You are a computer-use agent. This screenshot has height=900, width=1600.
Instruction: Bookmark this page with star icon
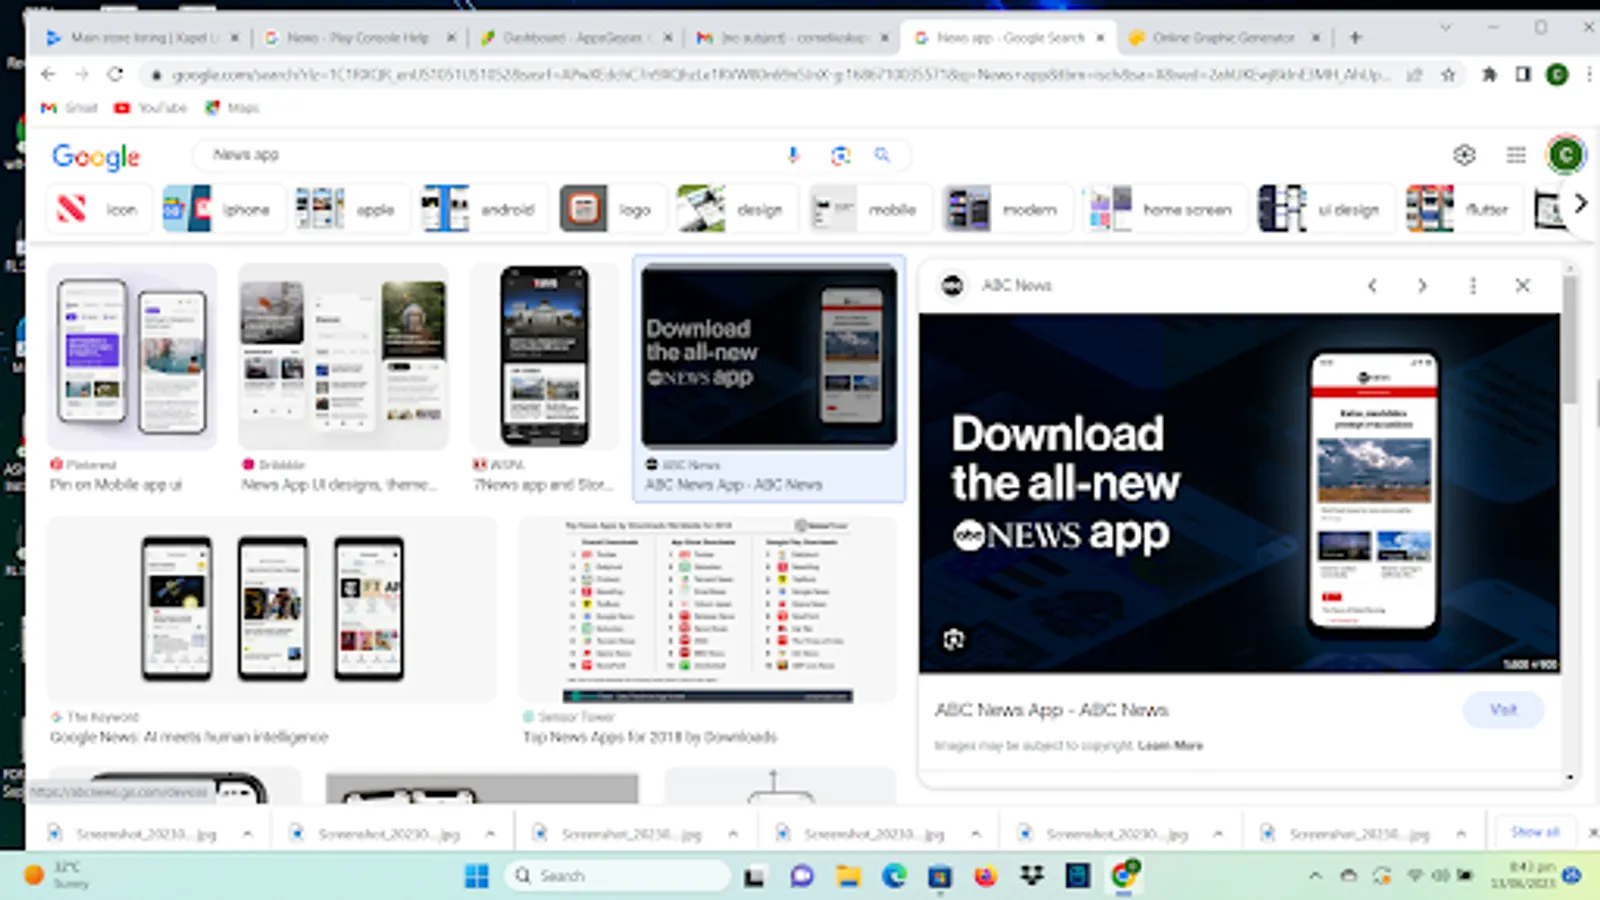[x=1448, y=75]
